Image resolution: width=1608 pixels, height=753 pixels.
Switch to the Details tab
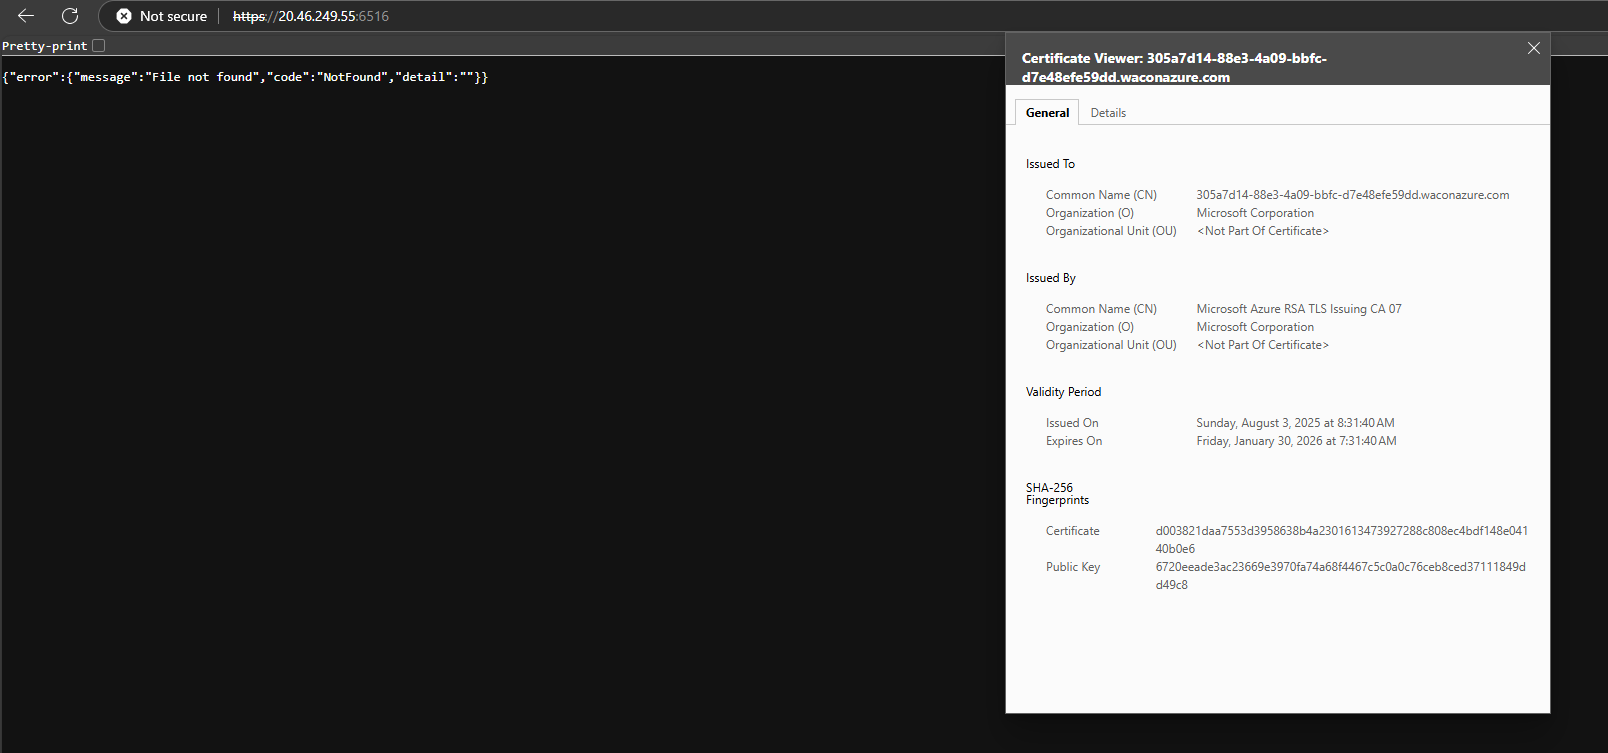click(x=1107, y=113)
